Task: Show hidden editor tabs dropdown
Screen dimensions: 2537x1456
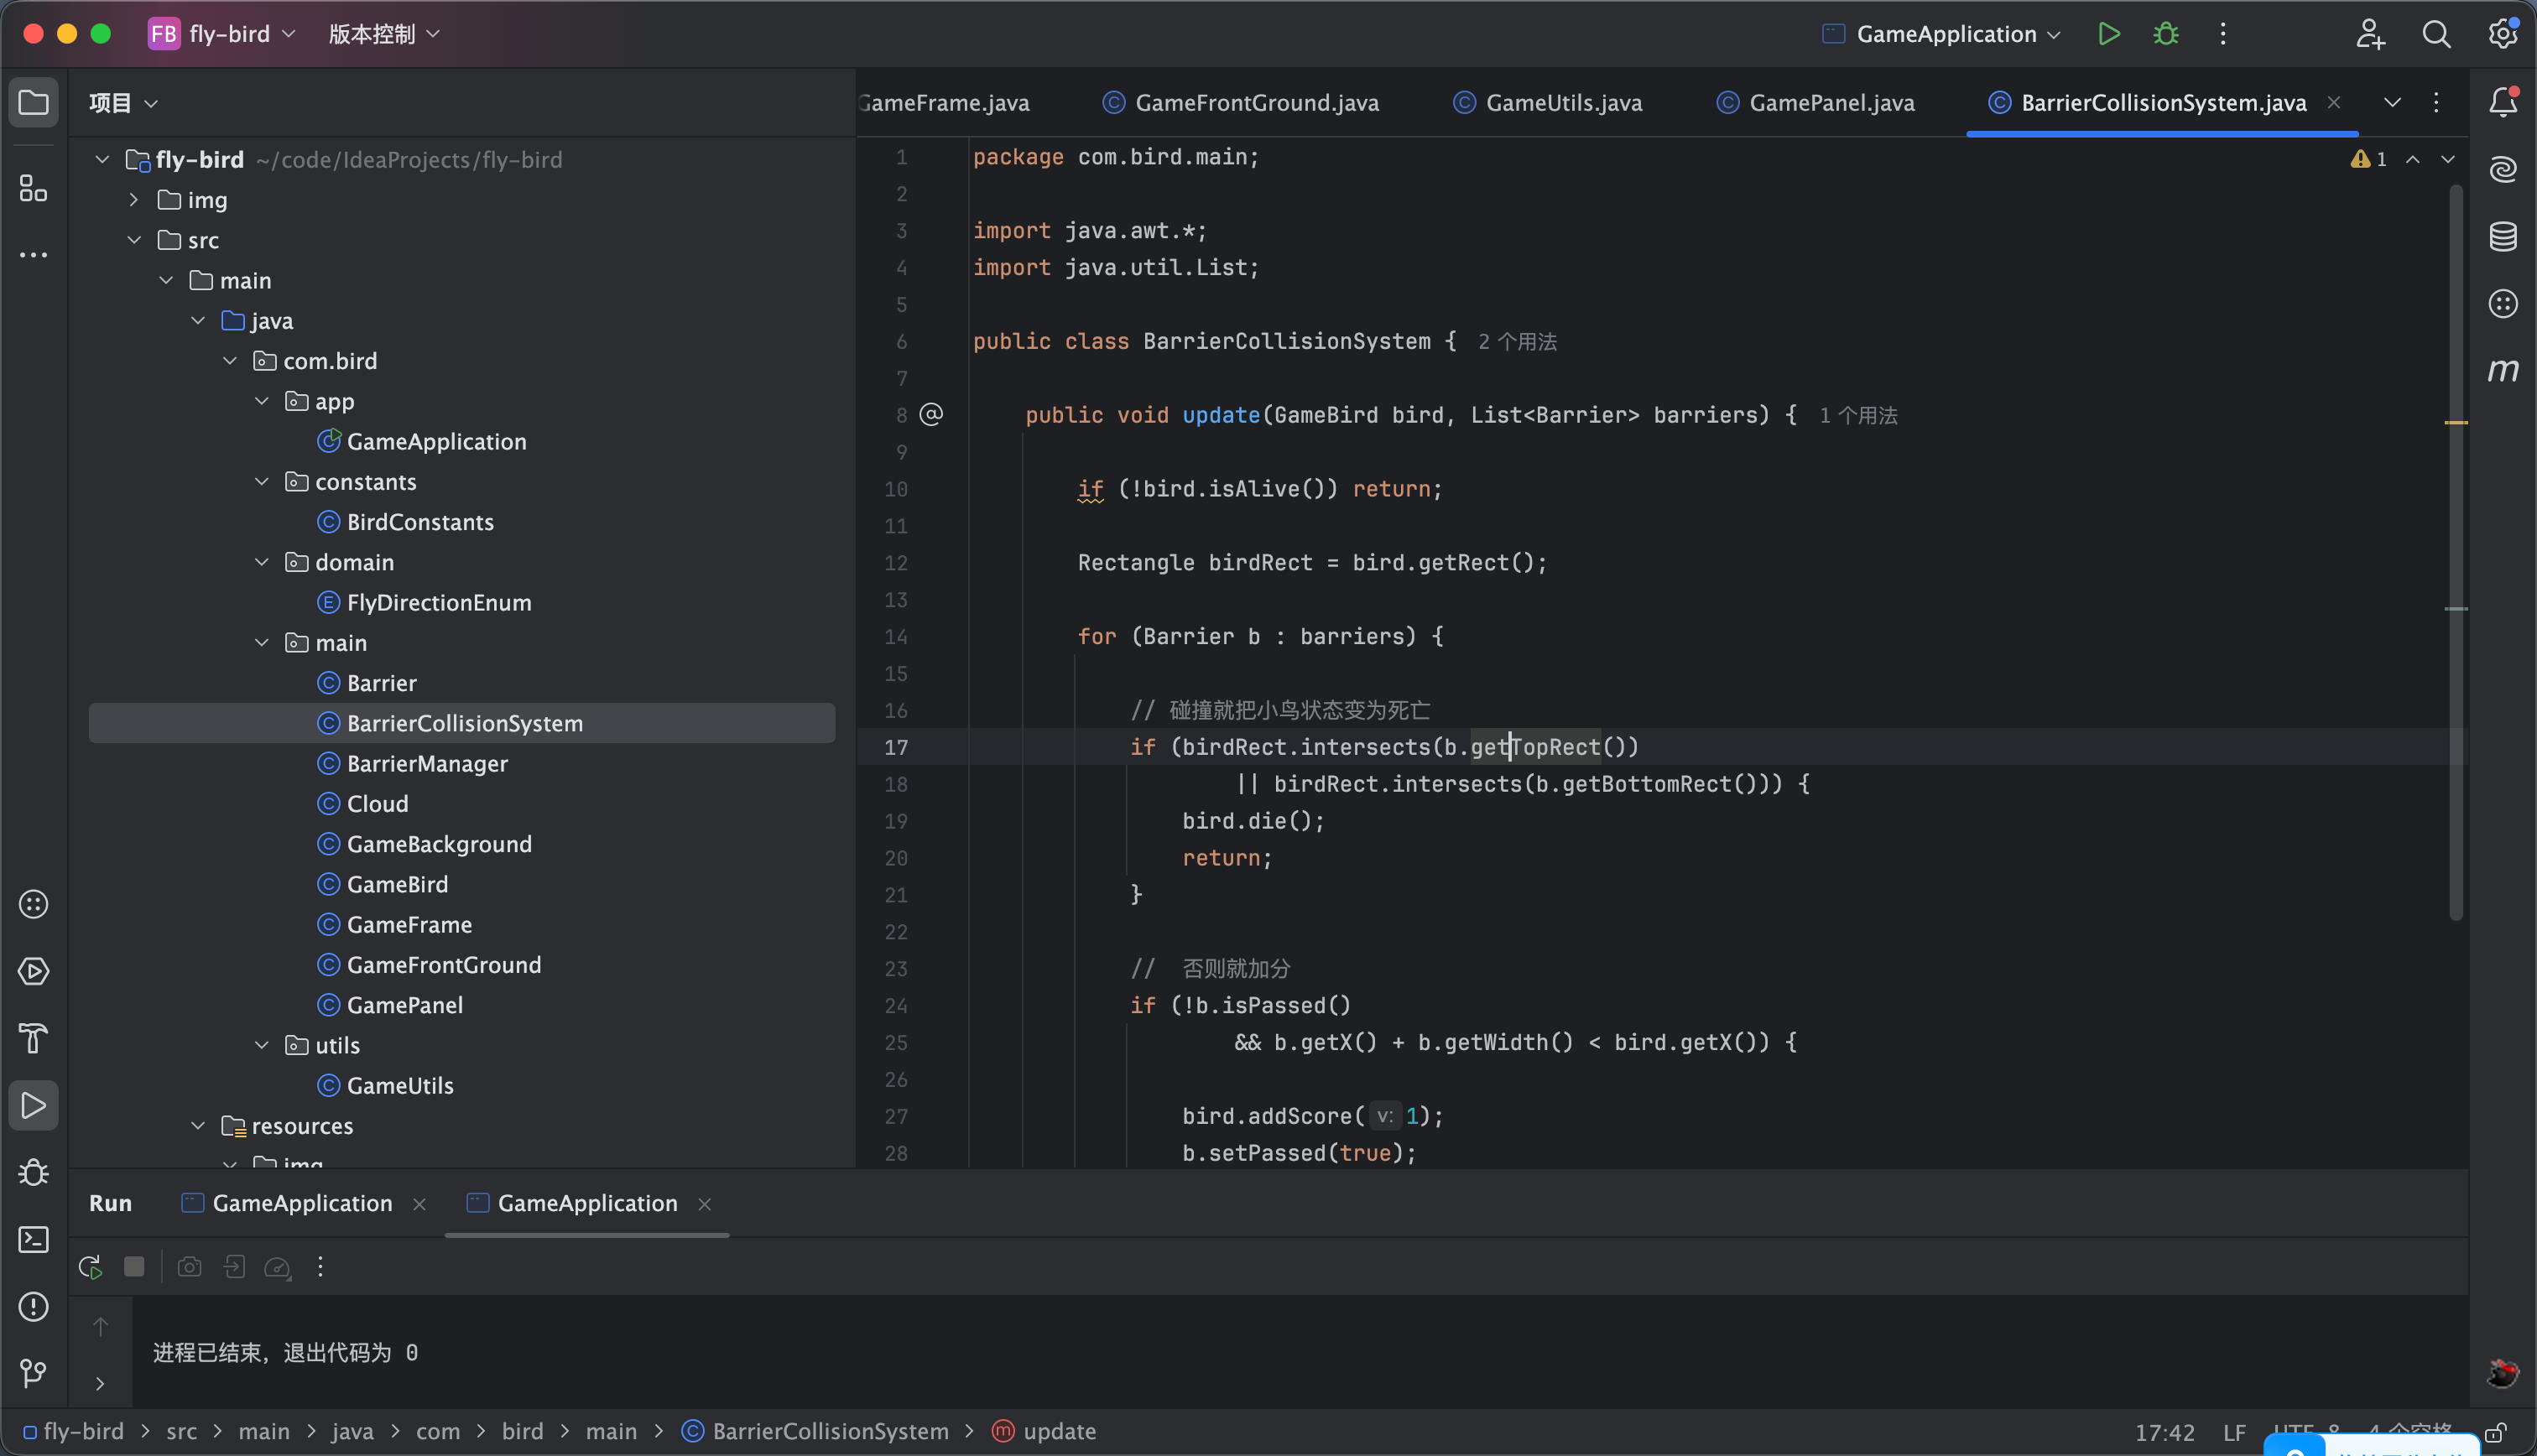Action: [2392, 102]
